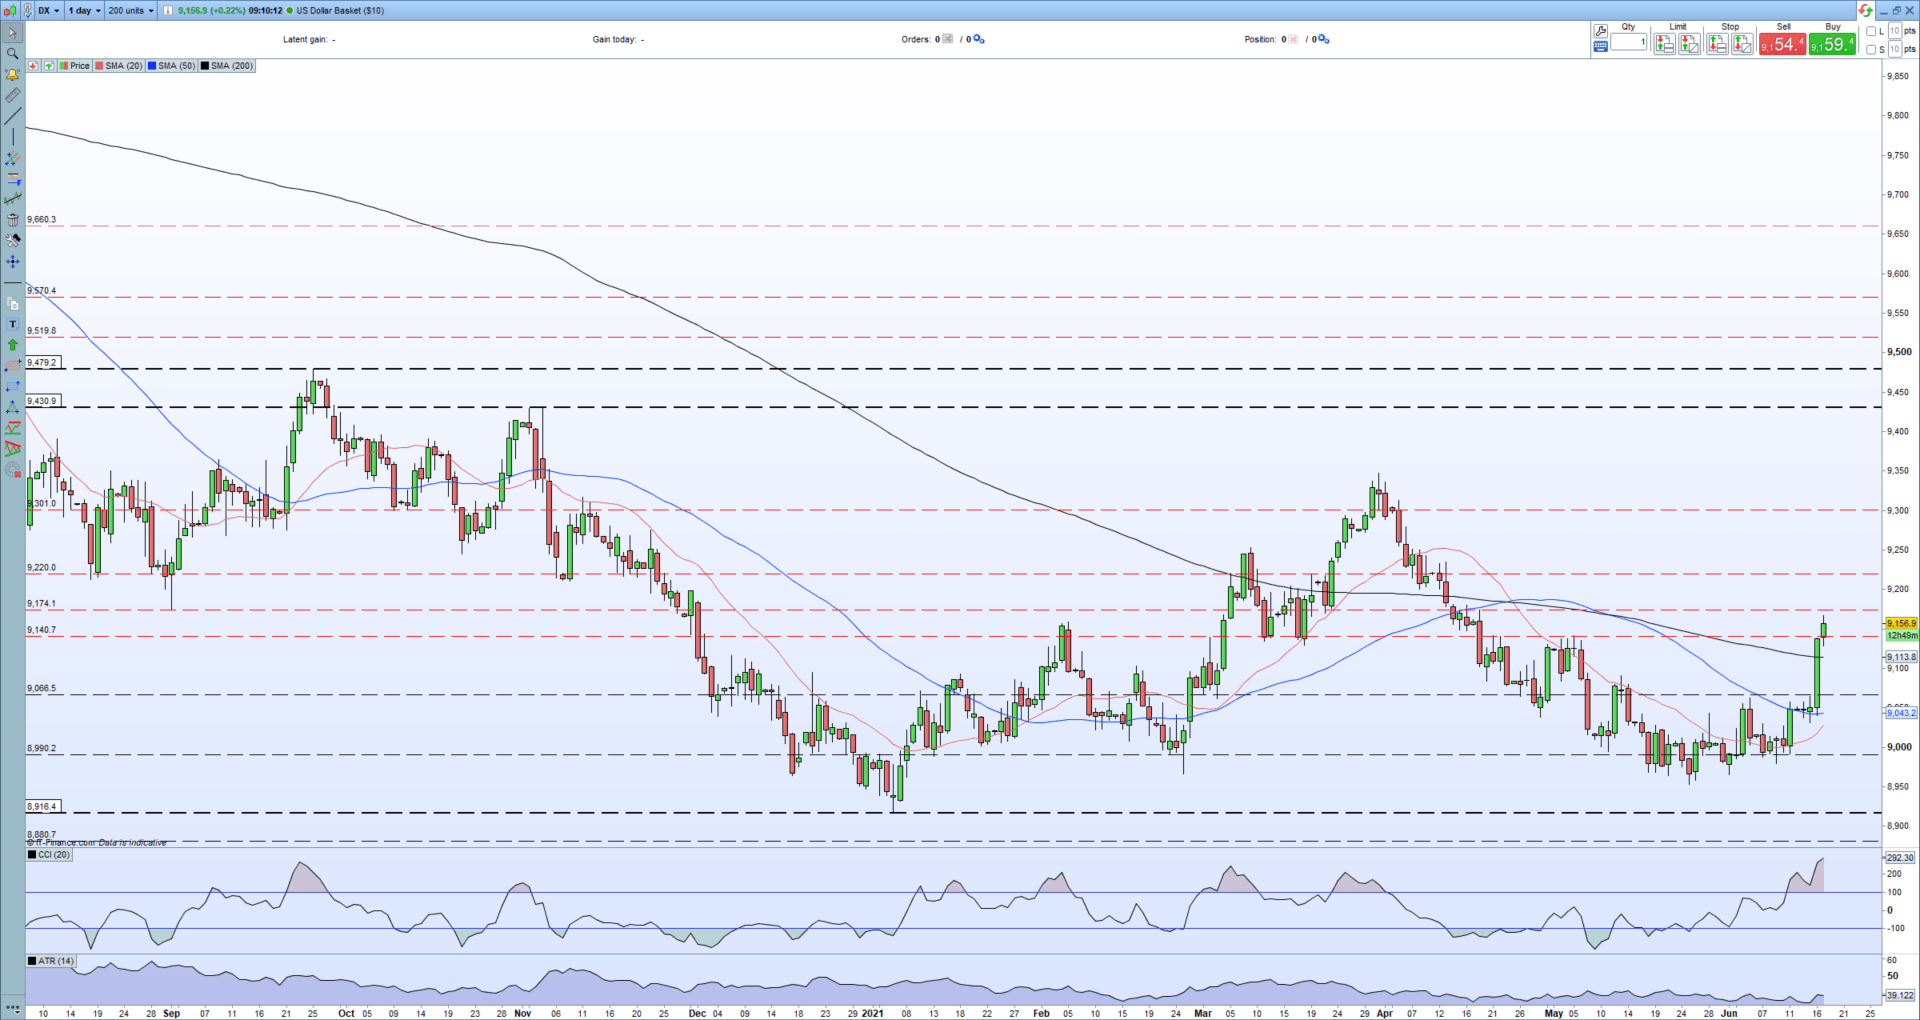This screenshot has width=1920, height=1020.
Task: Select the red-green zigzag pattern tool
Action: tap(12, 428)
